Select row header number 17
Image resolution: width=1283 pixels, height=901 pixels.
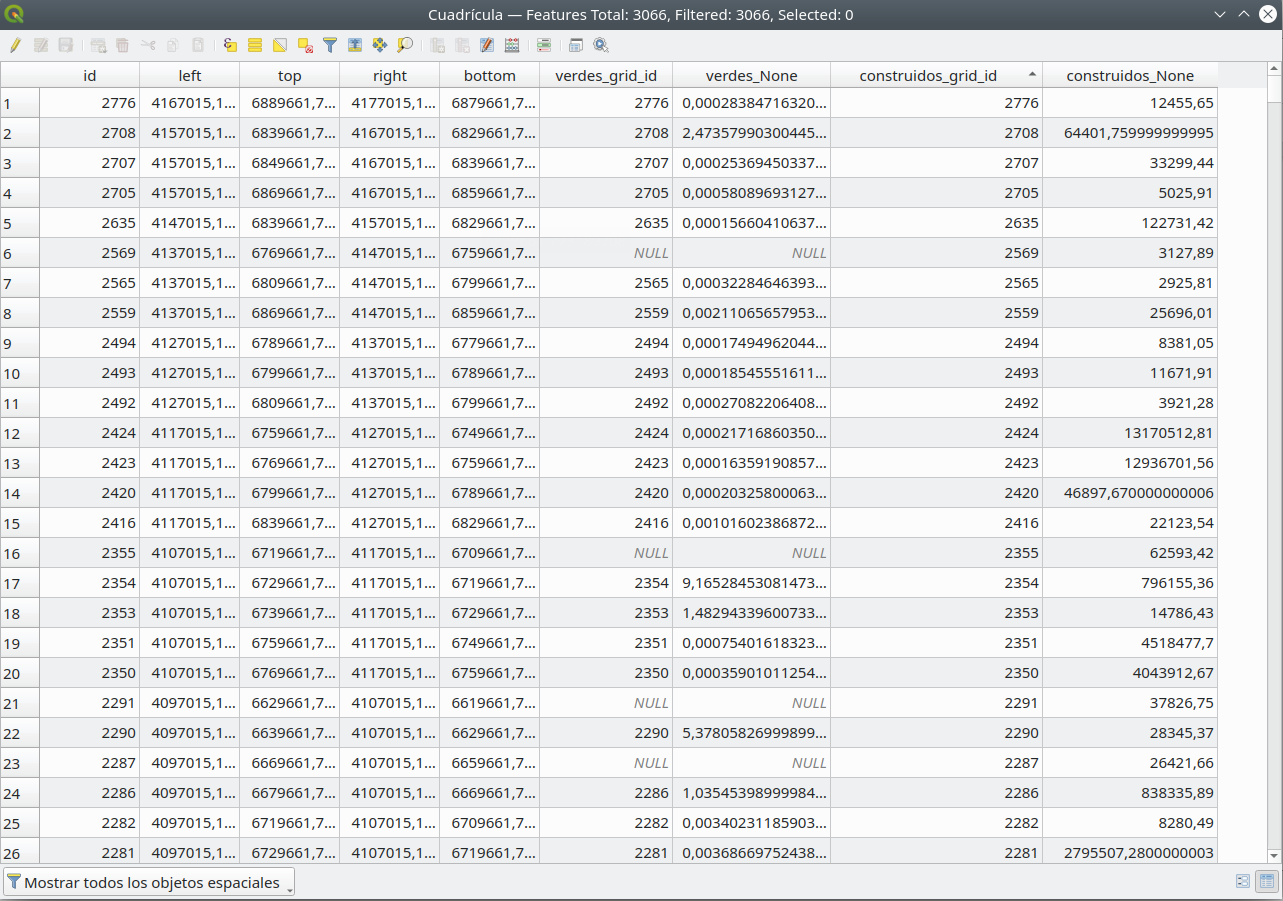tap(20, 583)
